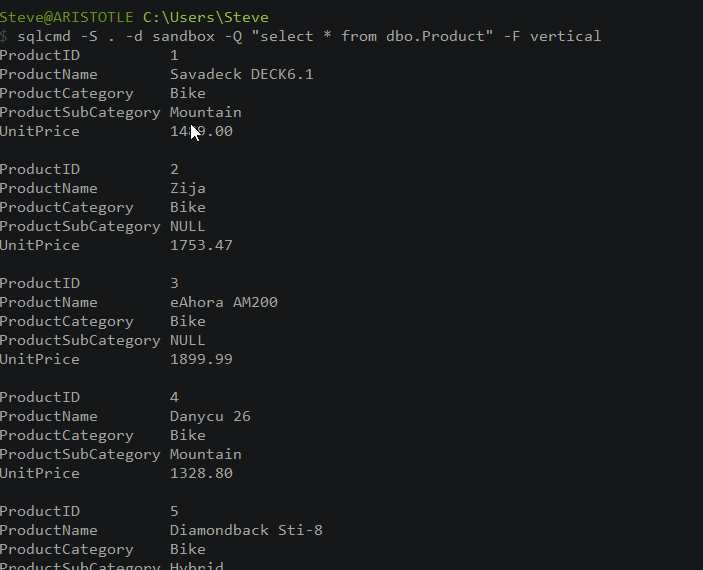Click Mountain subcategory of Danycu 26
This screenshot has height=570, width=703.
point(205,454)
